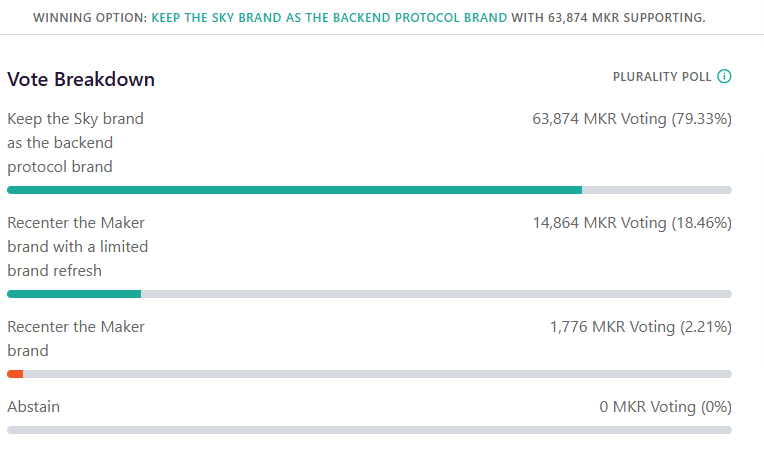Screen dimensions: 764x454
Task: Click the green fill of the 79.33% bar
Action: click(294, 189)
